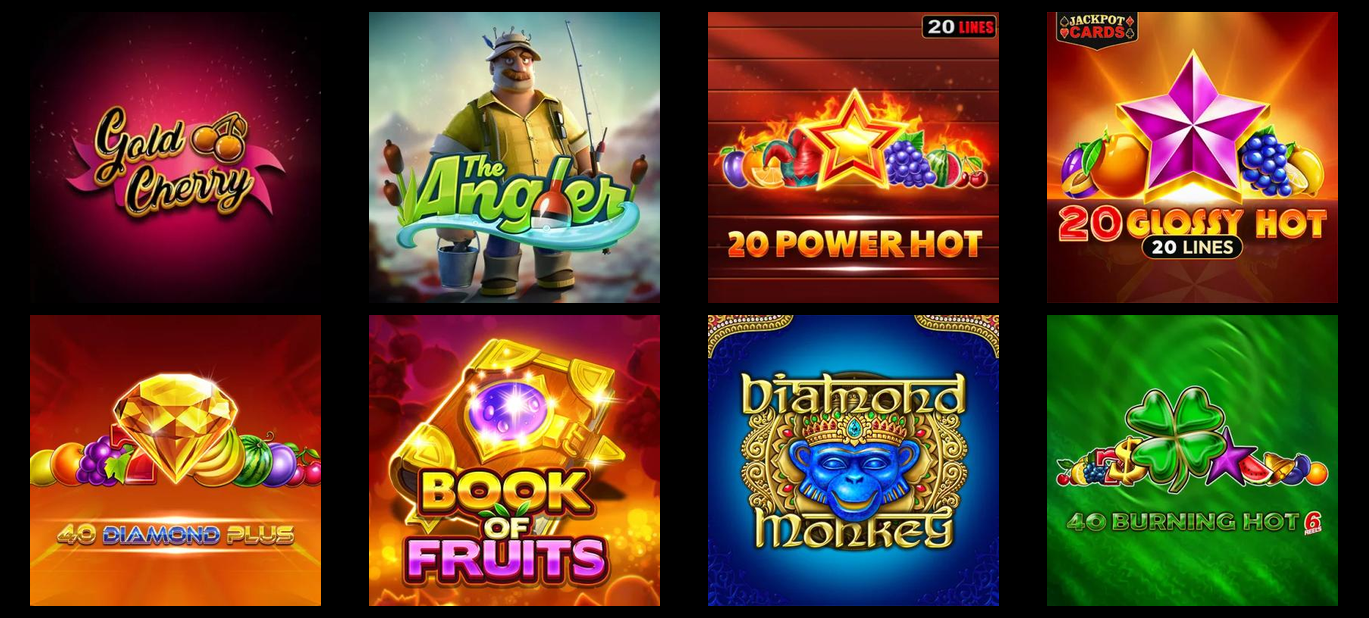Open the 20 Power Hot game
This screenshot has height=618, width=1369.
pyautogui.click(x=853, y=157)
